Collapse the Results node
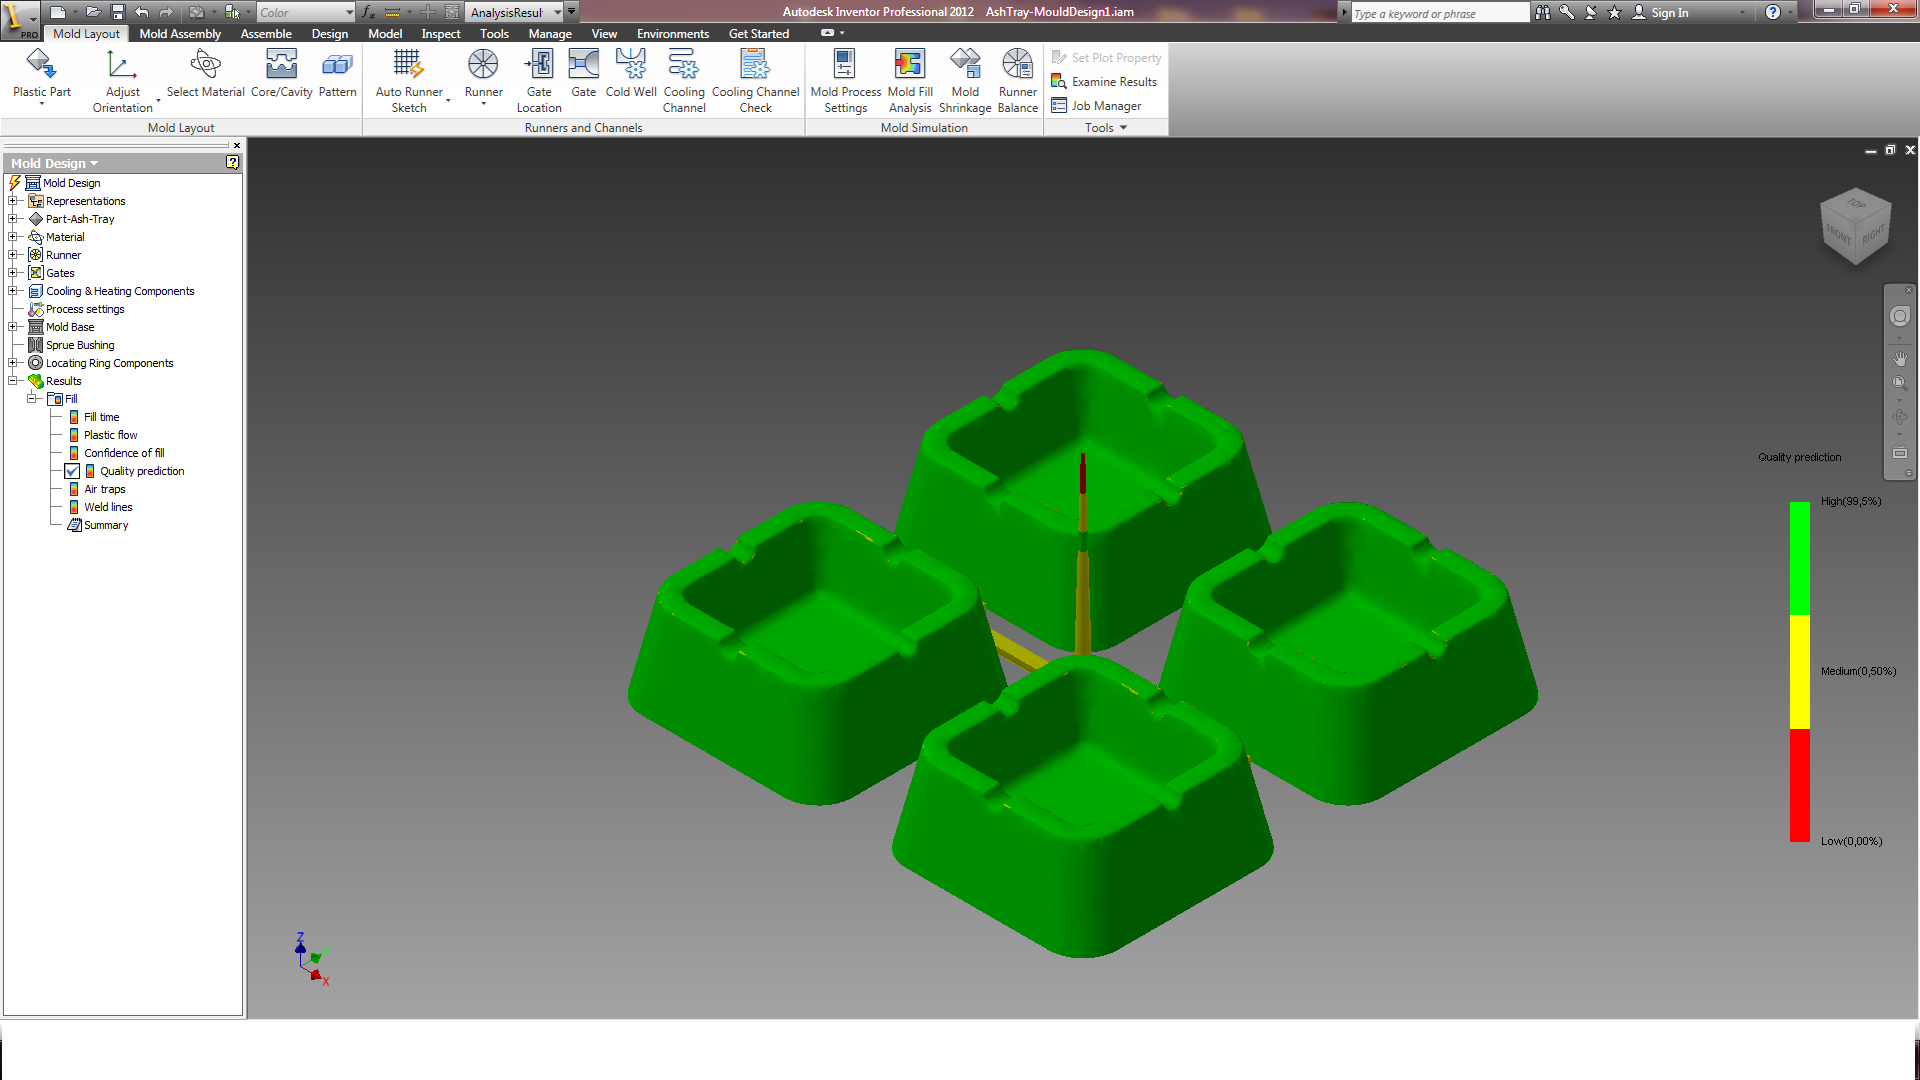 tap(14, 381)
